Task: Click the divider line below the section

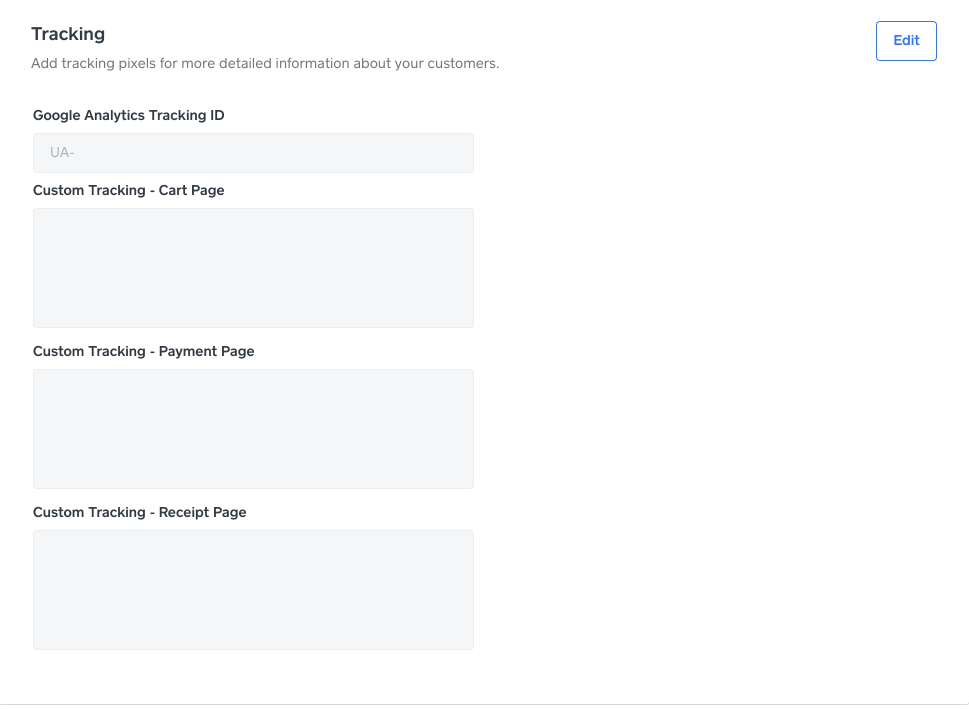Action: (x=484, y=704)
